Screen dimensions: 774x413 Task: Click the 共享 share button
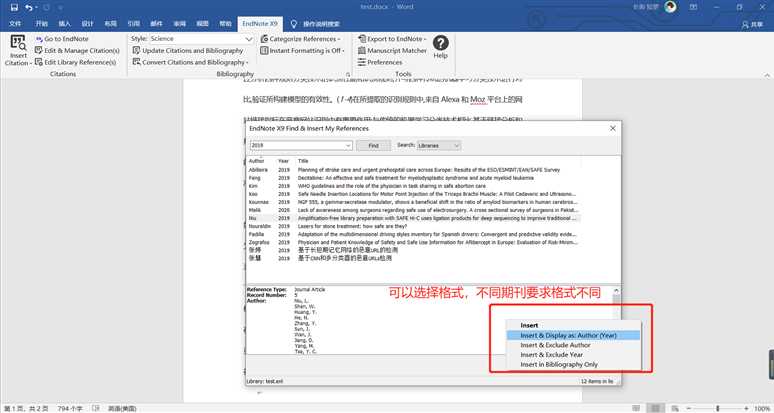coord(753,24)
